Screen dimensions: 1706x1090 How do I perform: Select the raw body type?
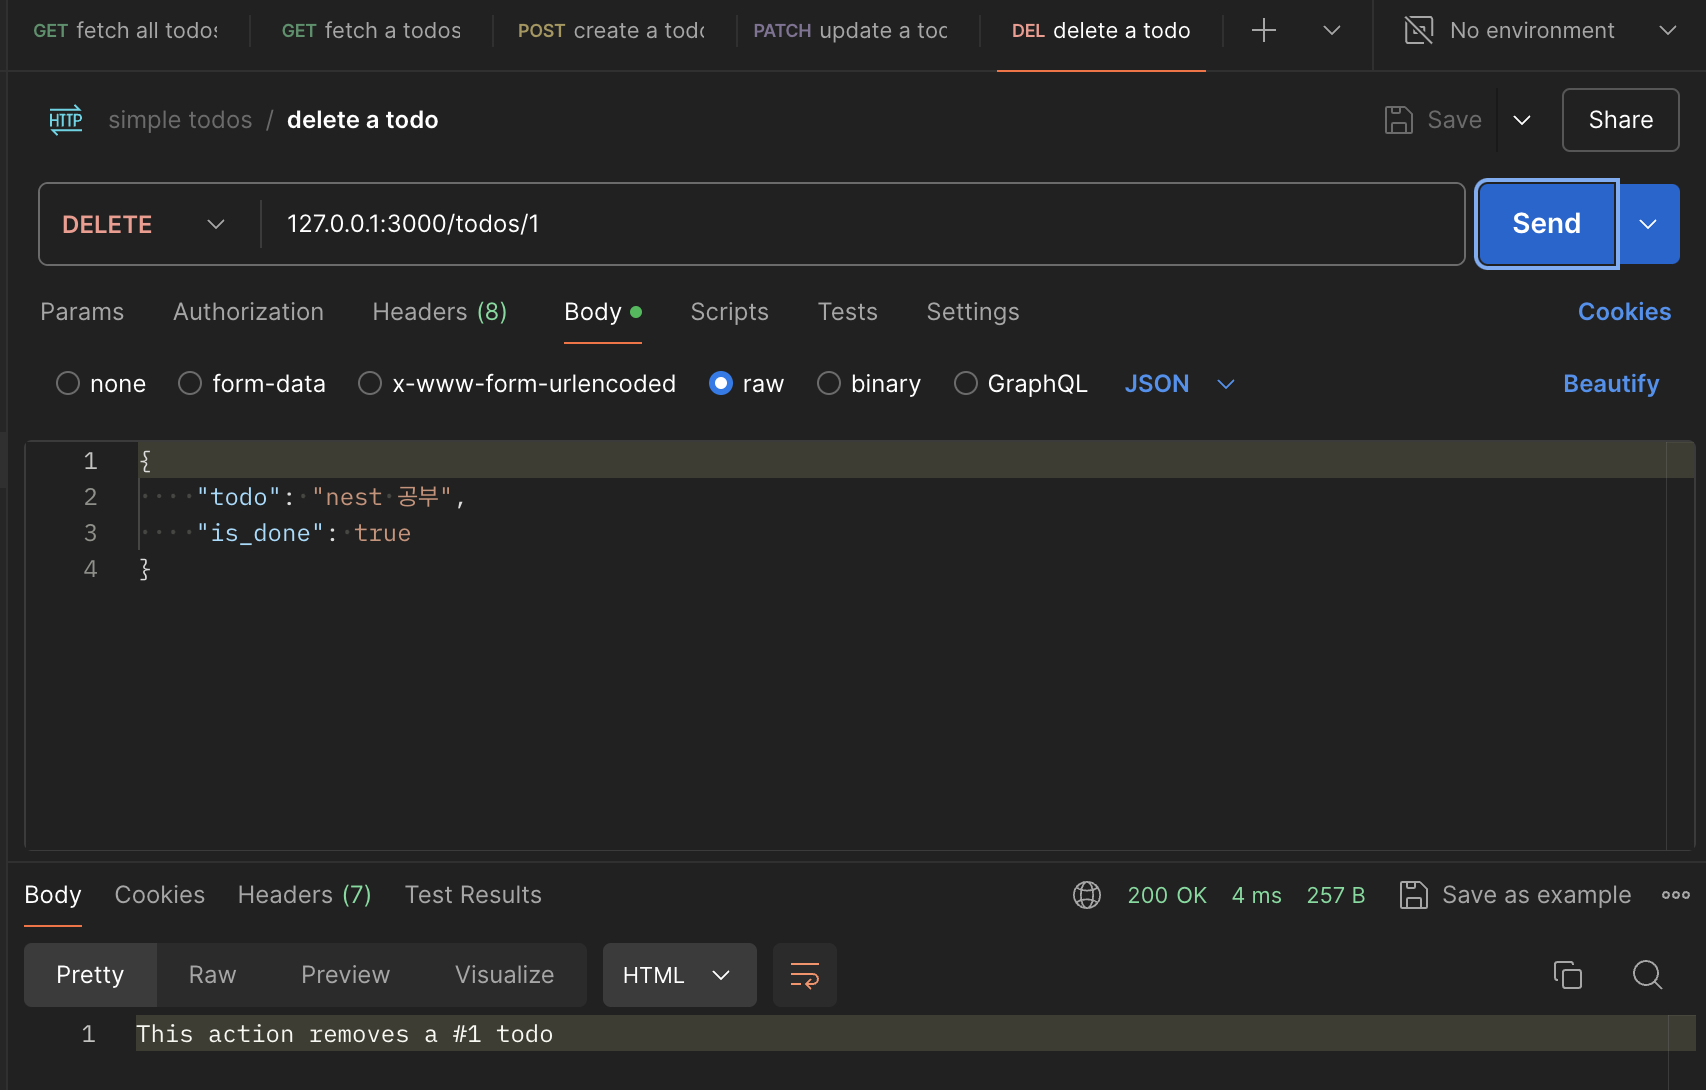tap(721, 384)
